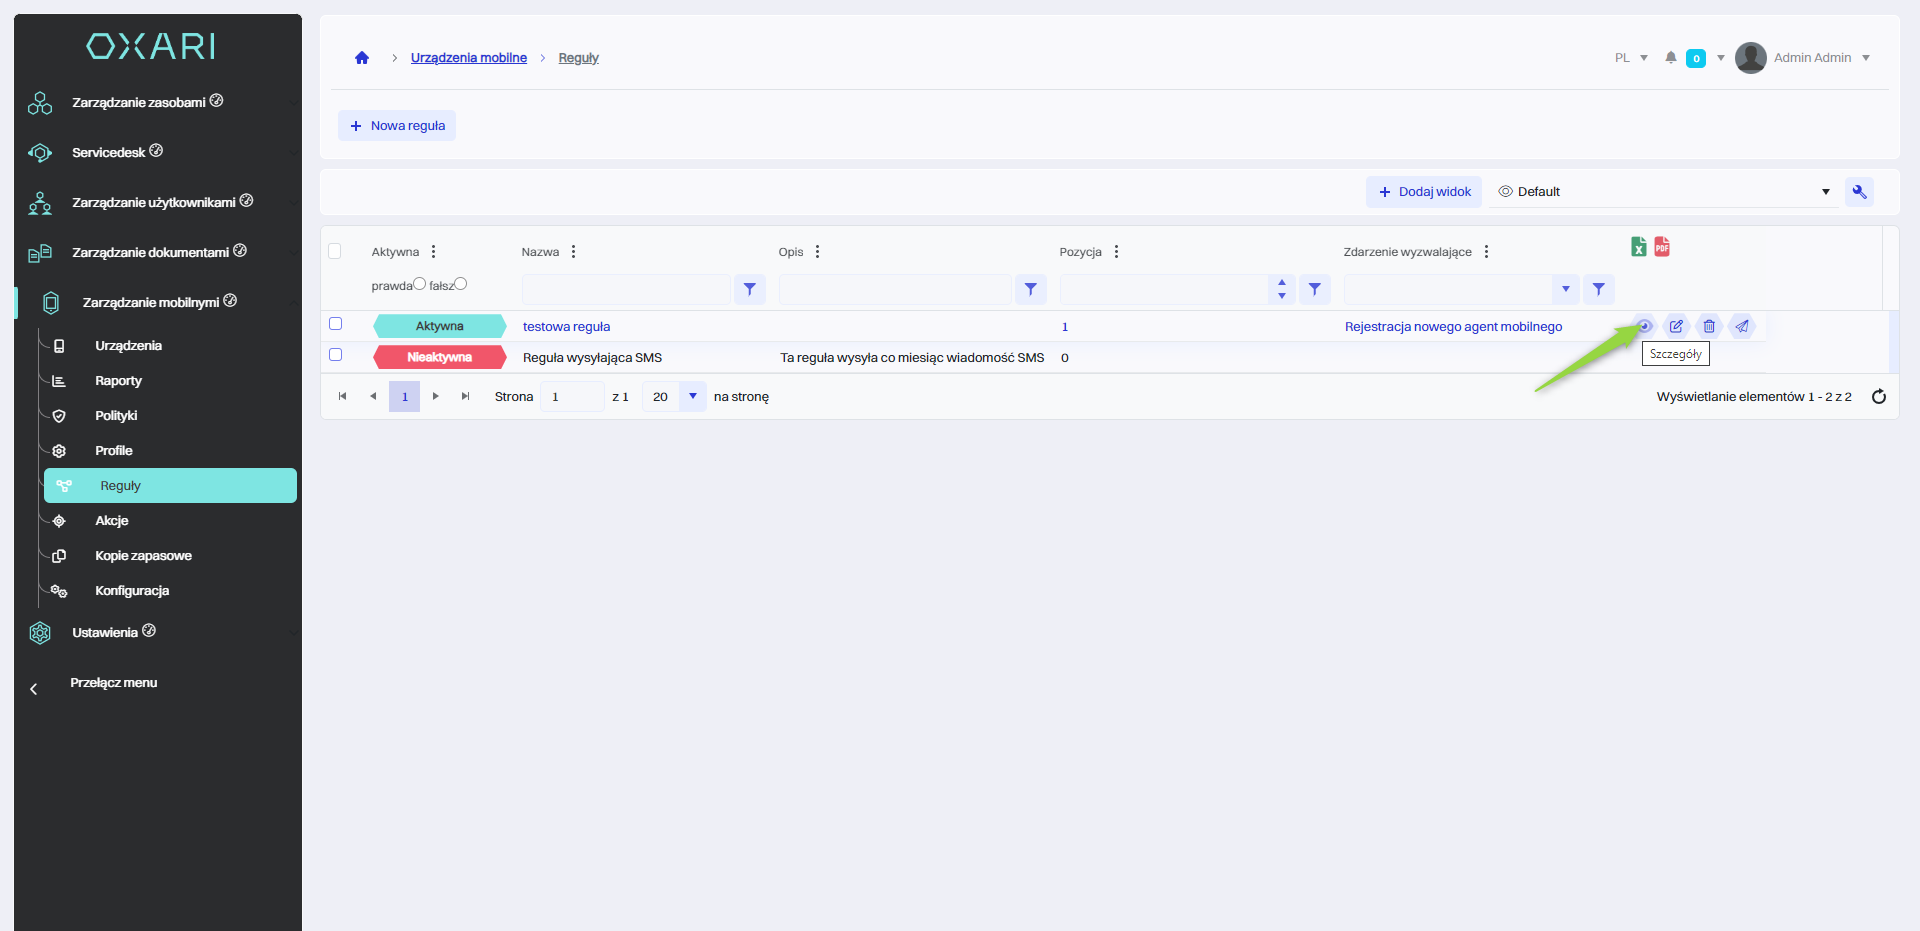Export the table to PDF
1920x931 pixels.
[x=1662, y=247]
